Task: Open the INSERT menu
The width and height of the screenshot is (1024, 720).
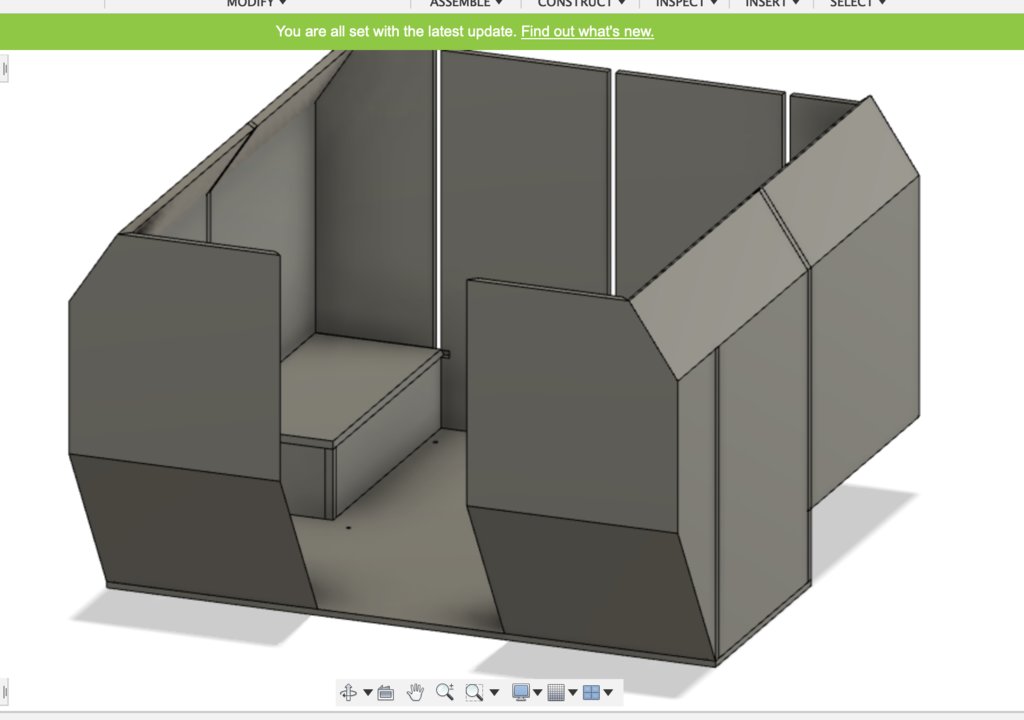Action: tap(772, 3)
